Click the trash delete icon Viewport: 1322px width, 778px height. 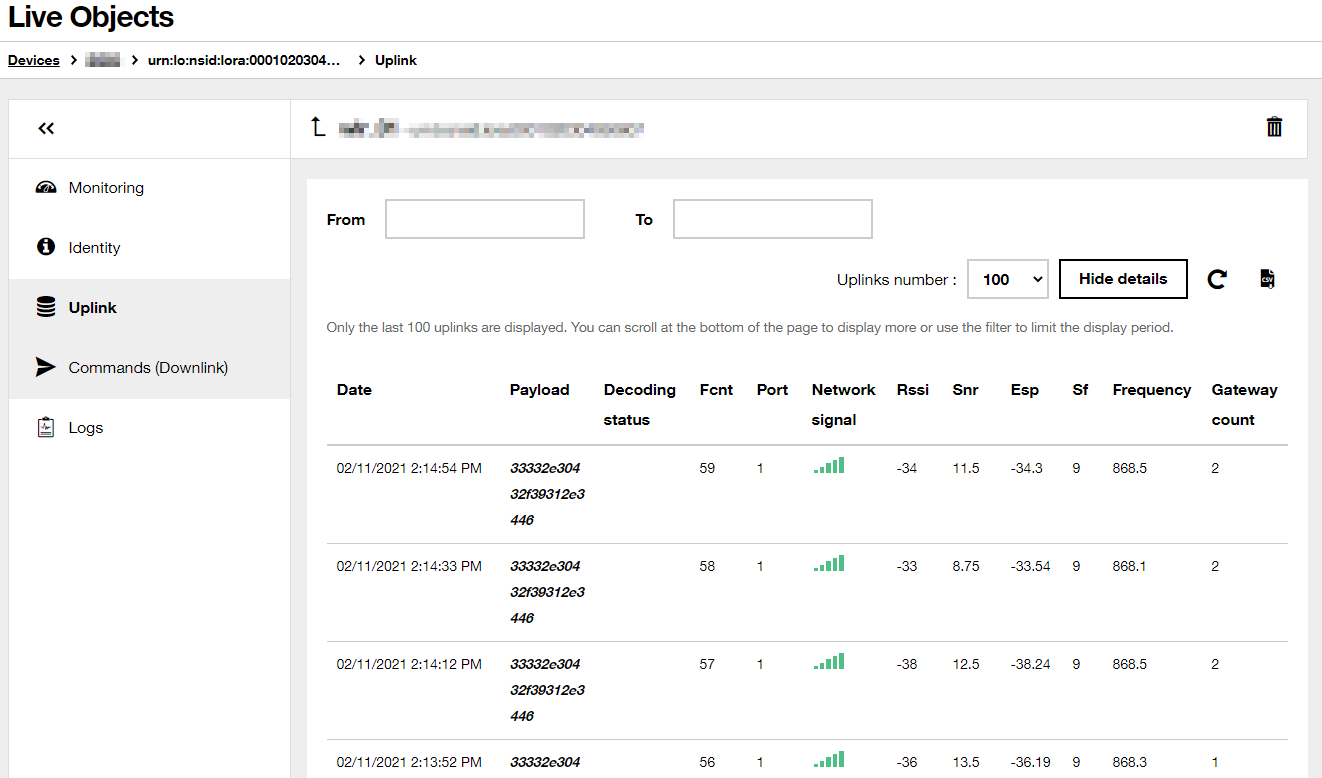[1274, 127]
